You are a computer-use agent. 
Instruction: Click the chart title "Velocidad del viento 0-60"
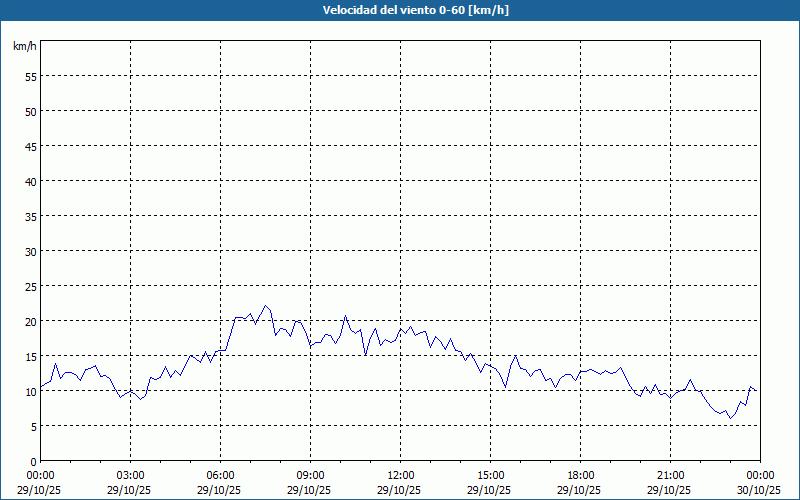[400, 11]
